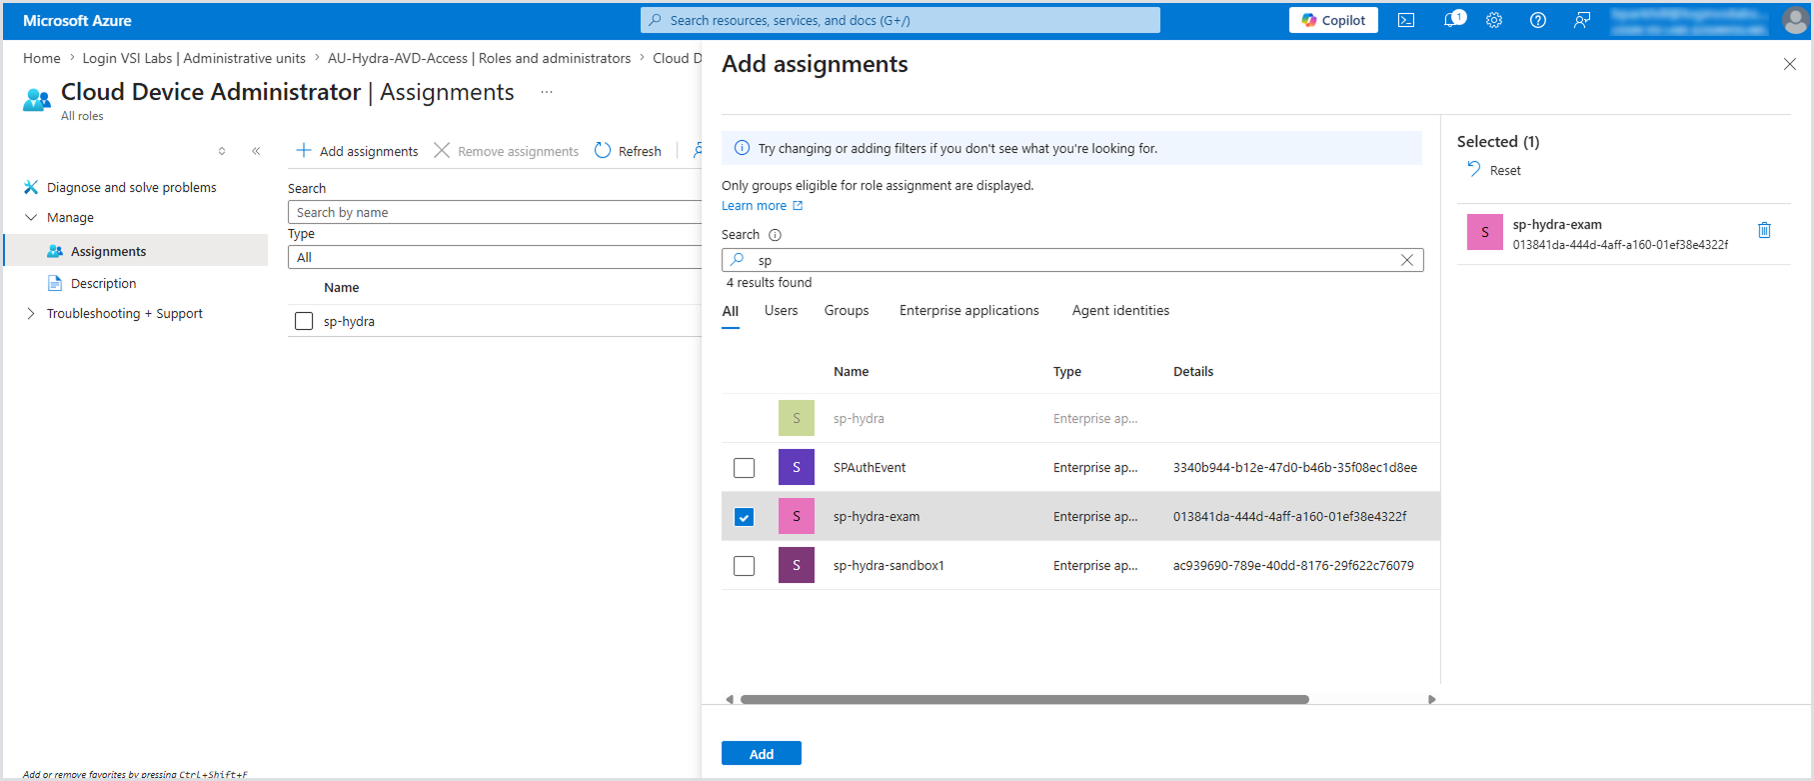The height and width of the screenshot is (781, 1814).
Task: Select Assignments in the left menu
Action: [137, 251]
